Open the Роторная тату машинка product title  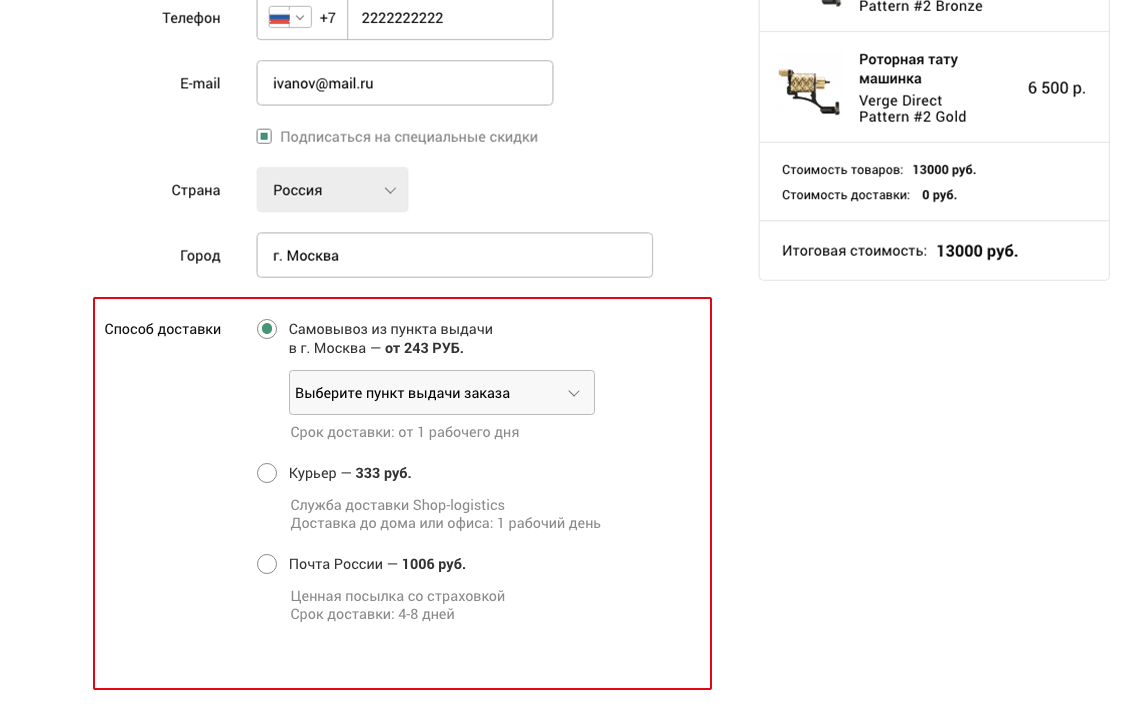908,69
